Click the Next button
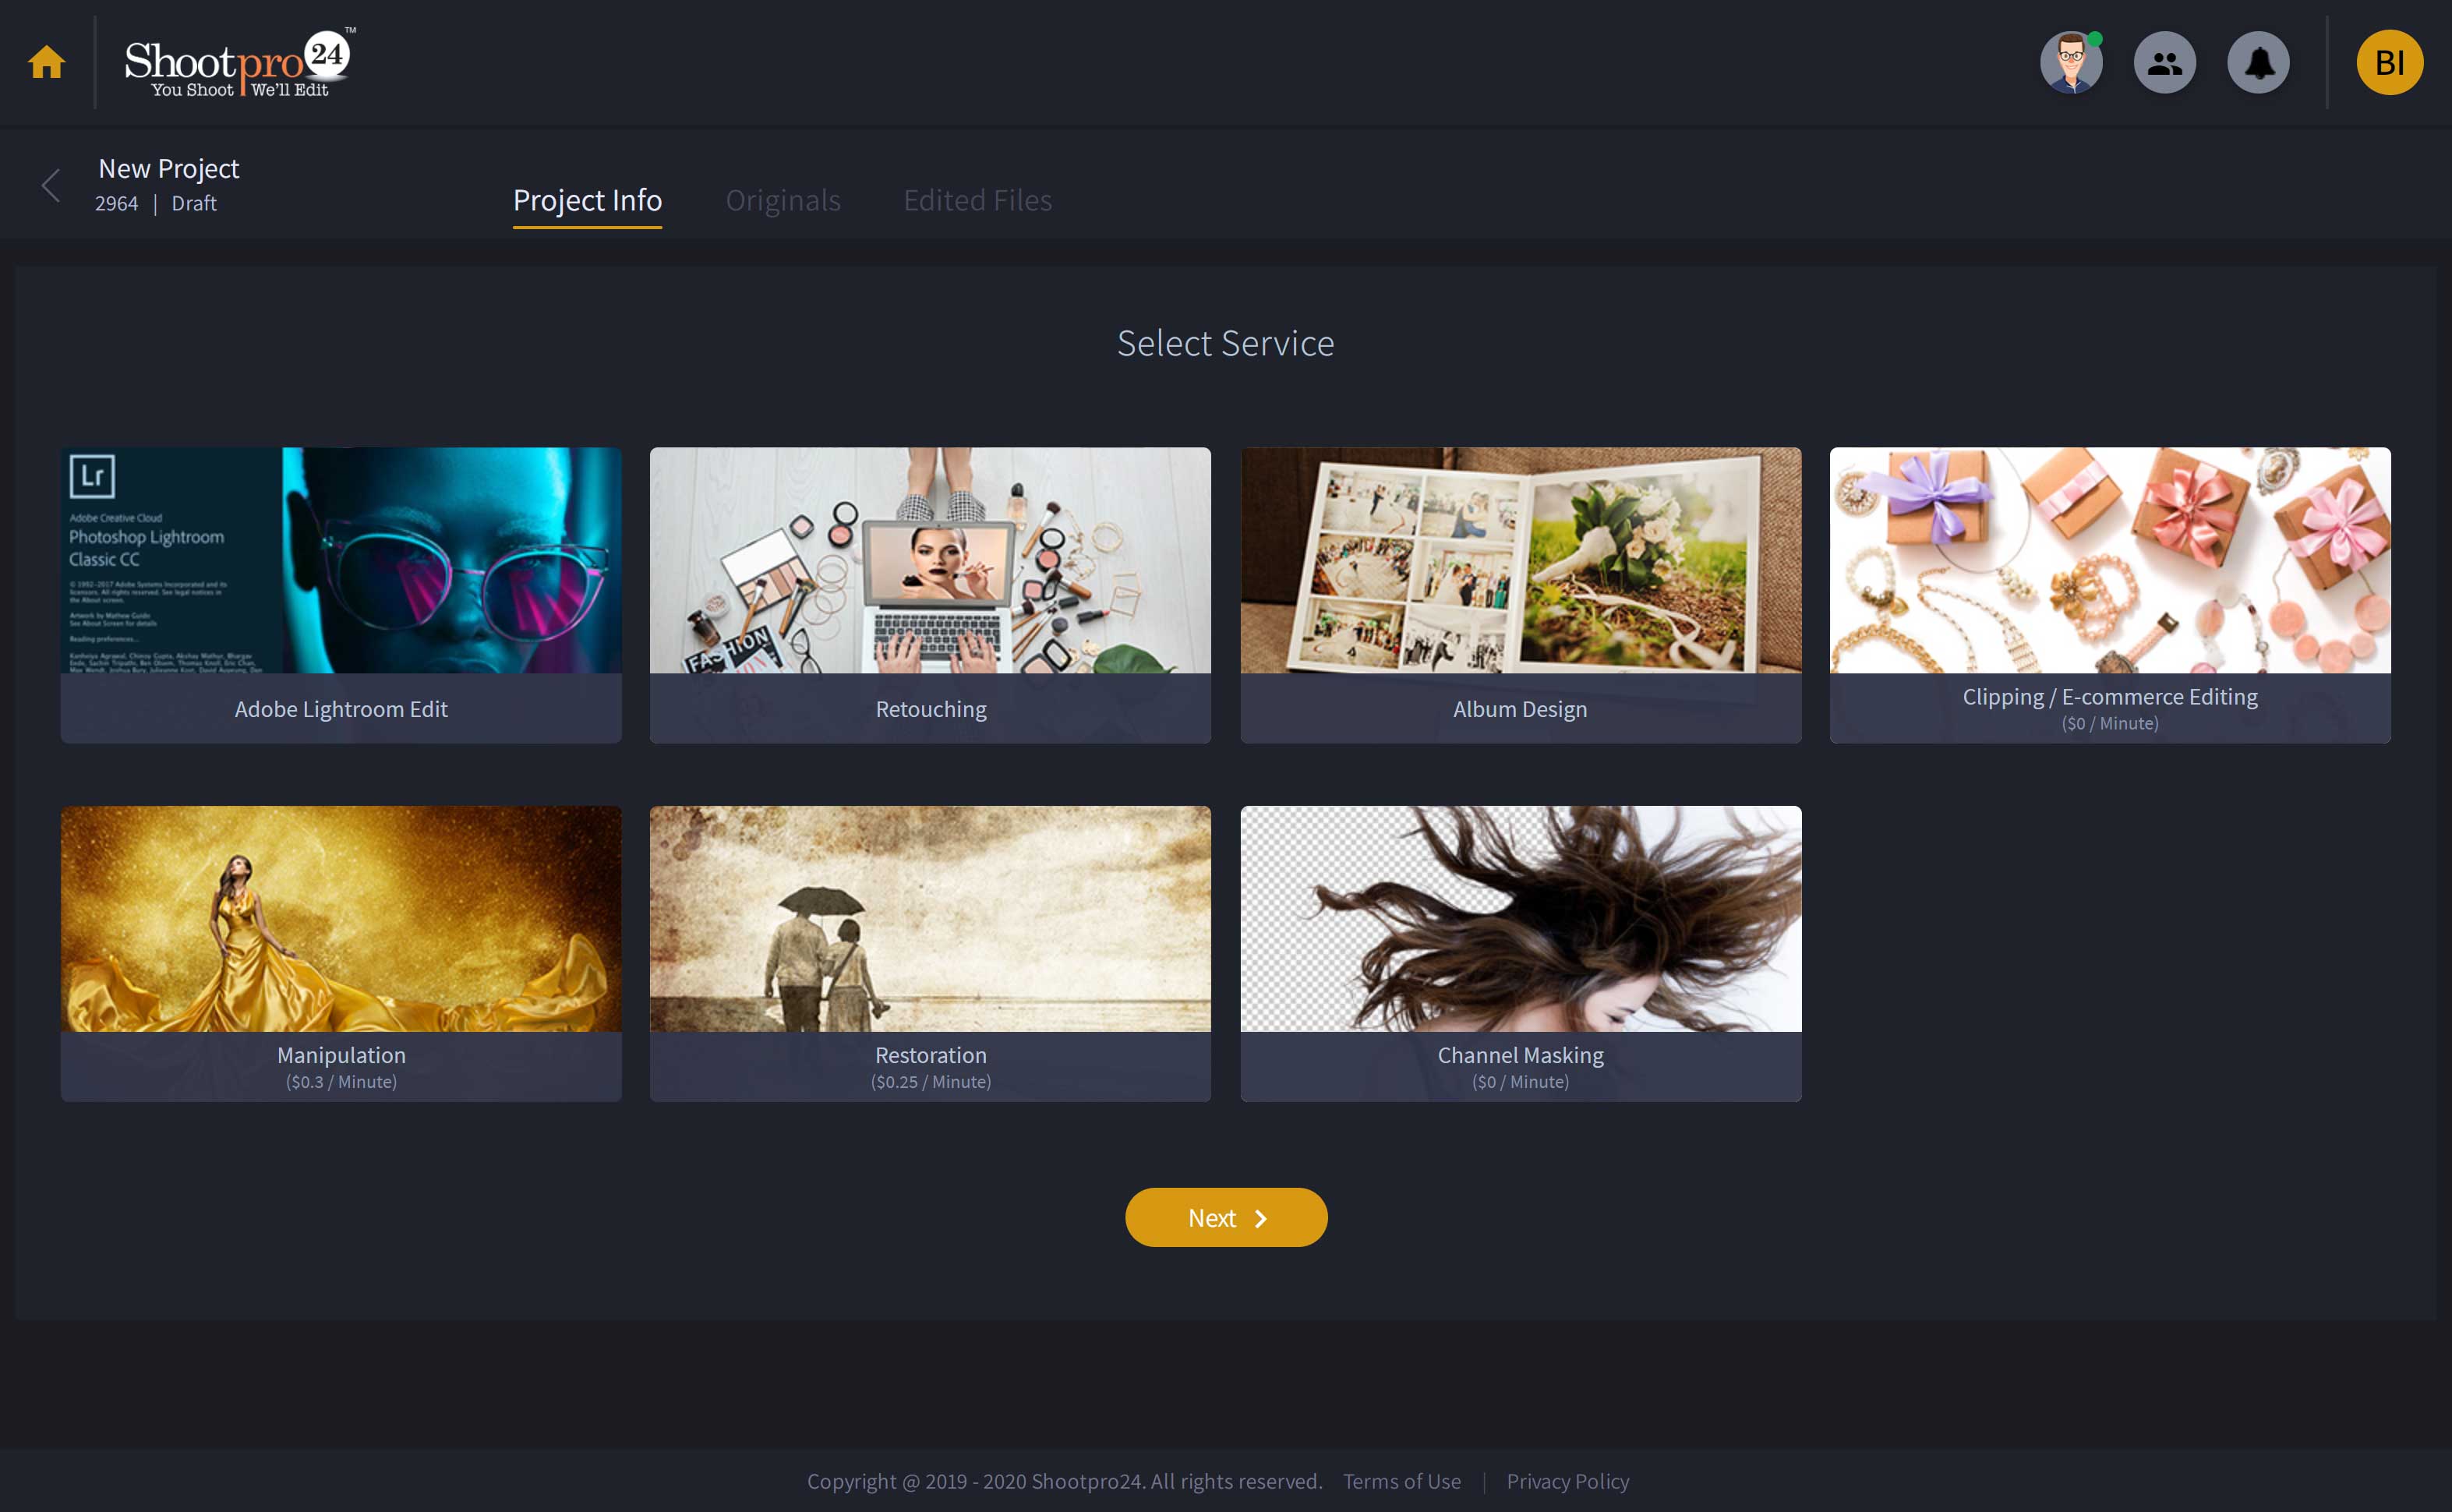The width and height of the screenshot is (2452, 1512). pyautogui.click(x=1226, y=1217)
